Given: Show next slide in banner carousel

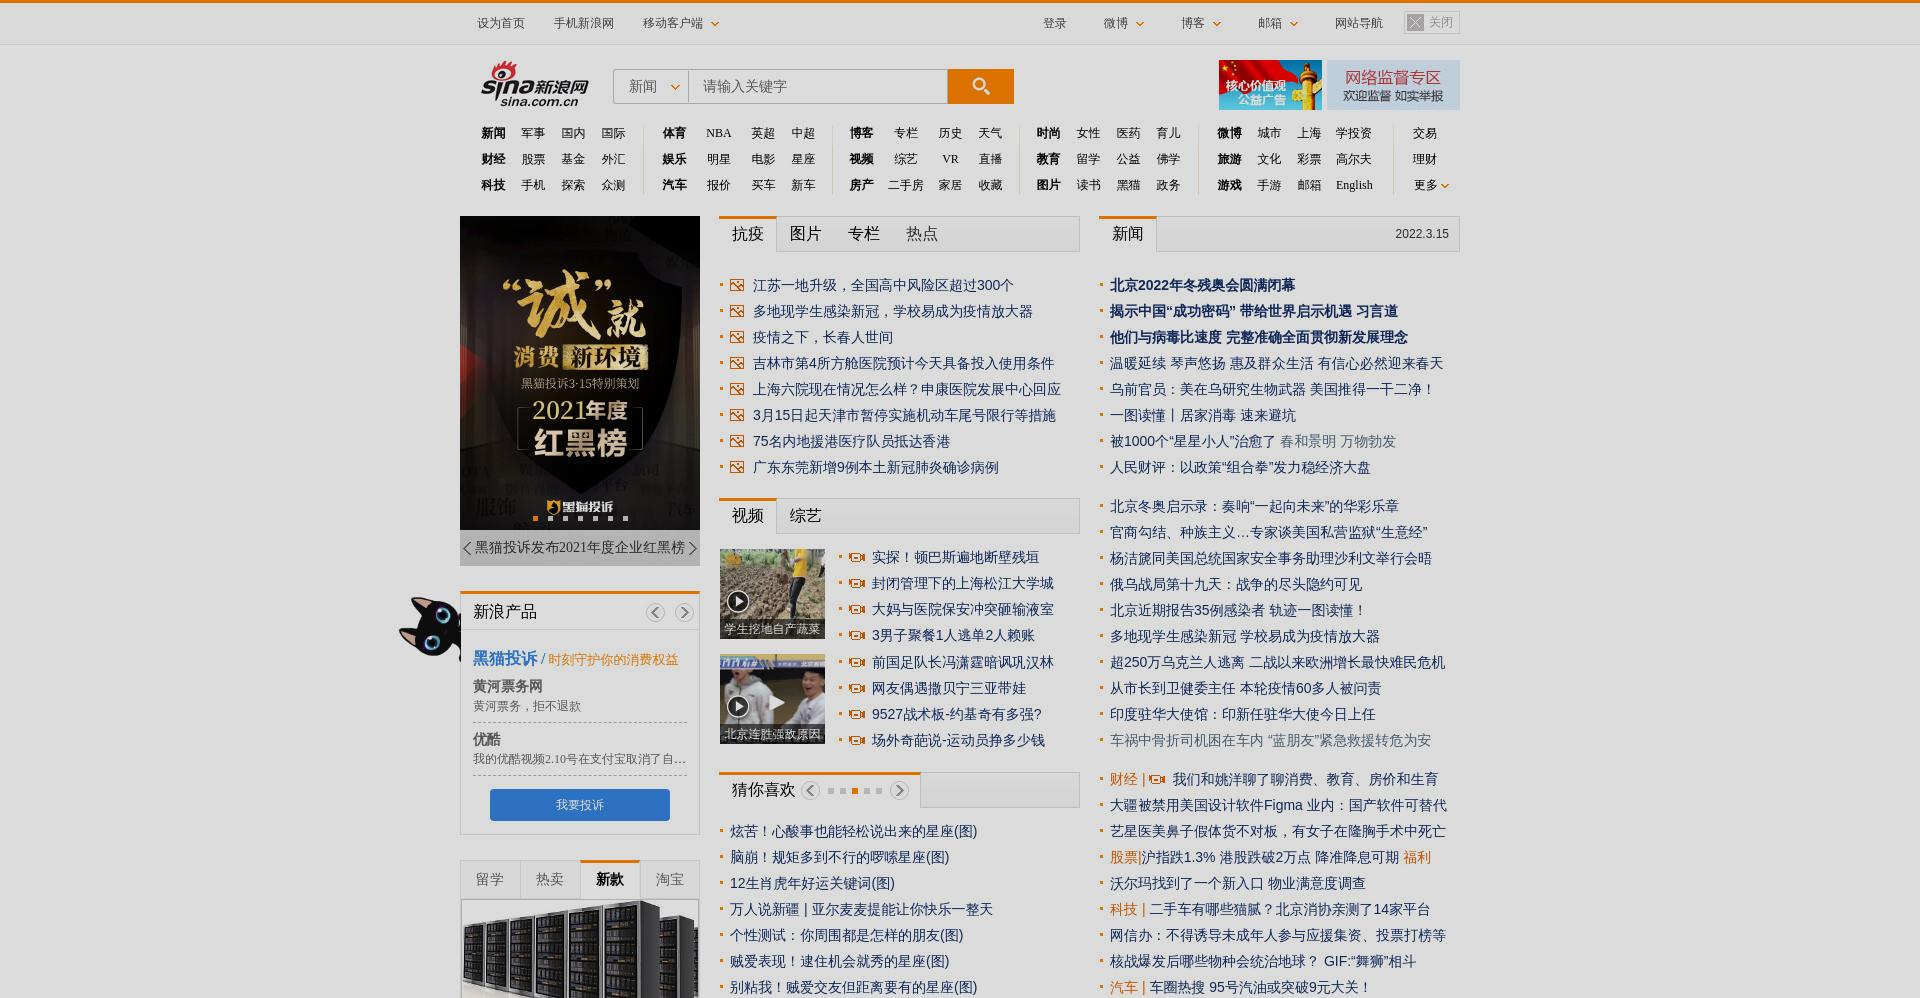Looking at the screenshot, I should pyautogui.click(x=692, y=548).
